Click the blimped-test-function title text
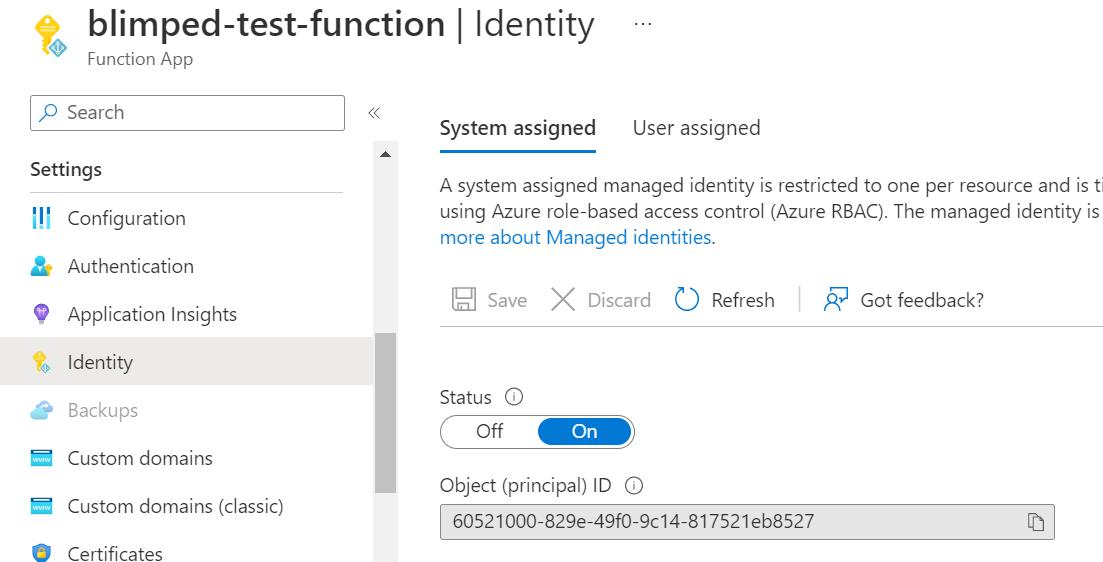Viewport: 1103px width, 562px height. pos(266,25)
